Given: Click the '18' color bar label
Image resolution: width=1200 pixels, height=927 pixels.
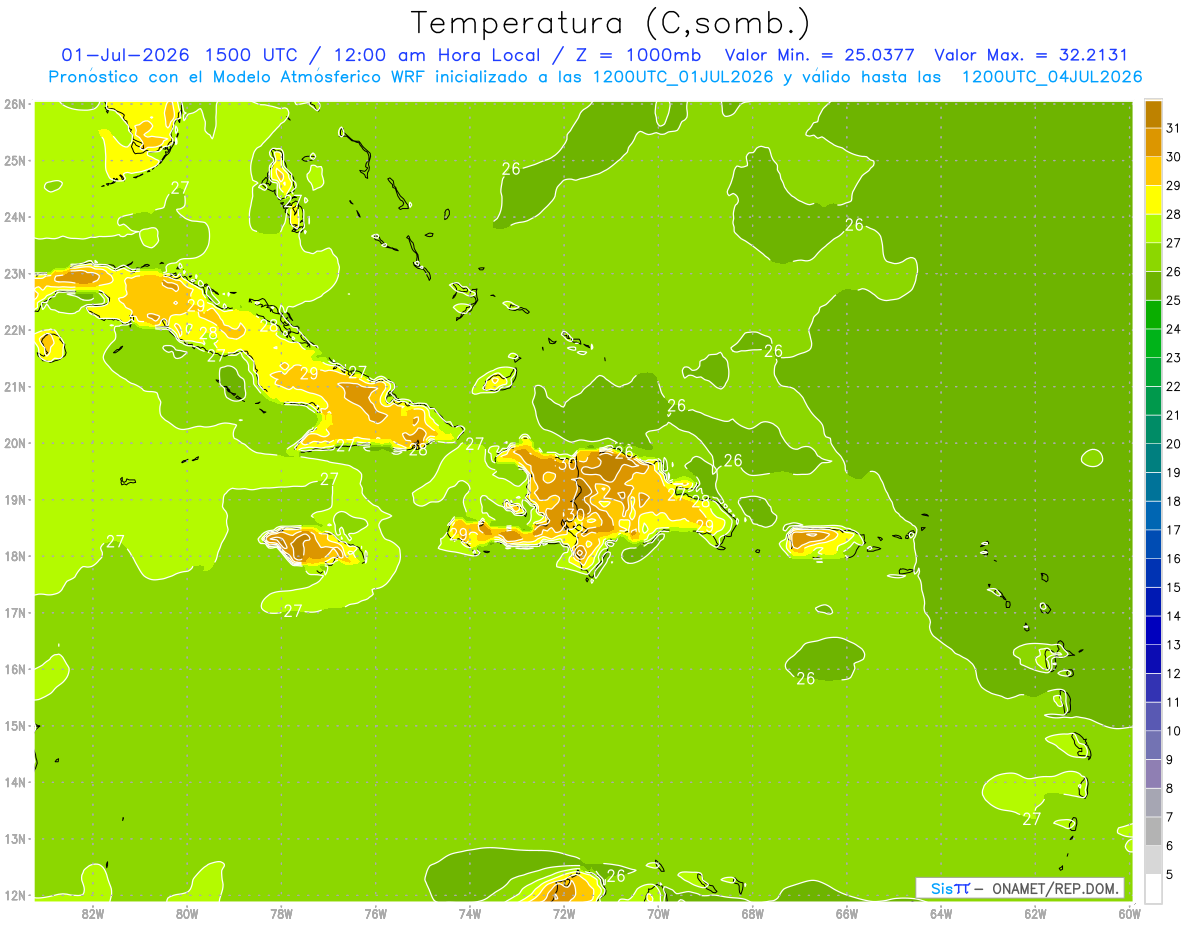Looking at the screenshot, I should point(1173,501).
